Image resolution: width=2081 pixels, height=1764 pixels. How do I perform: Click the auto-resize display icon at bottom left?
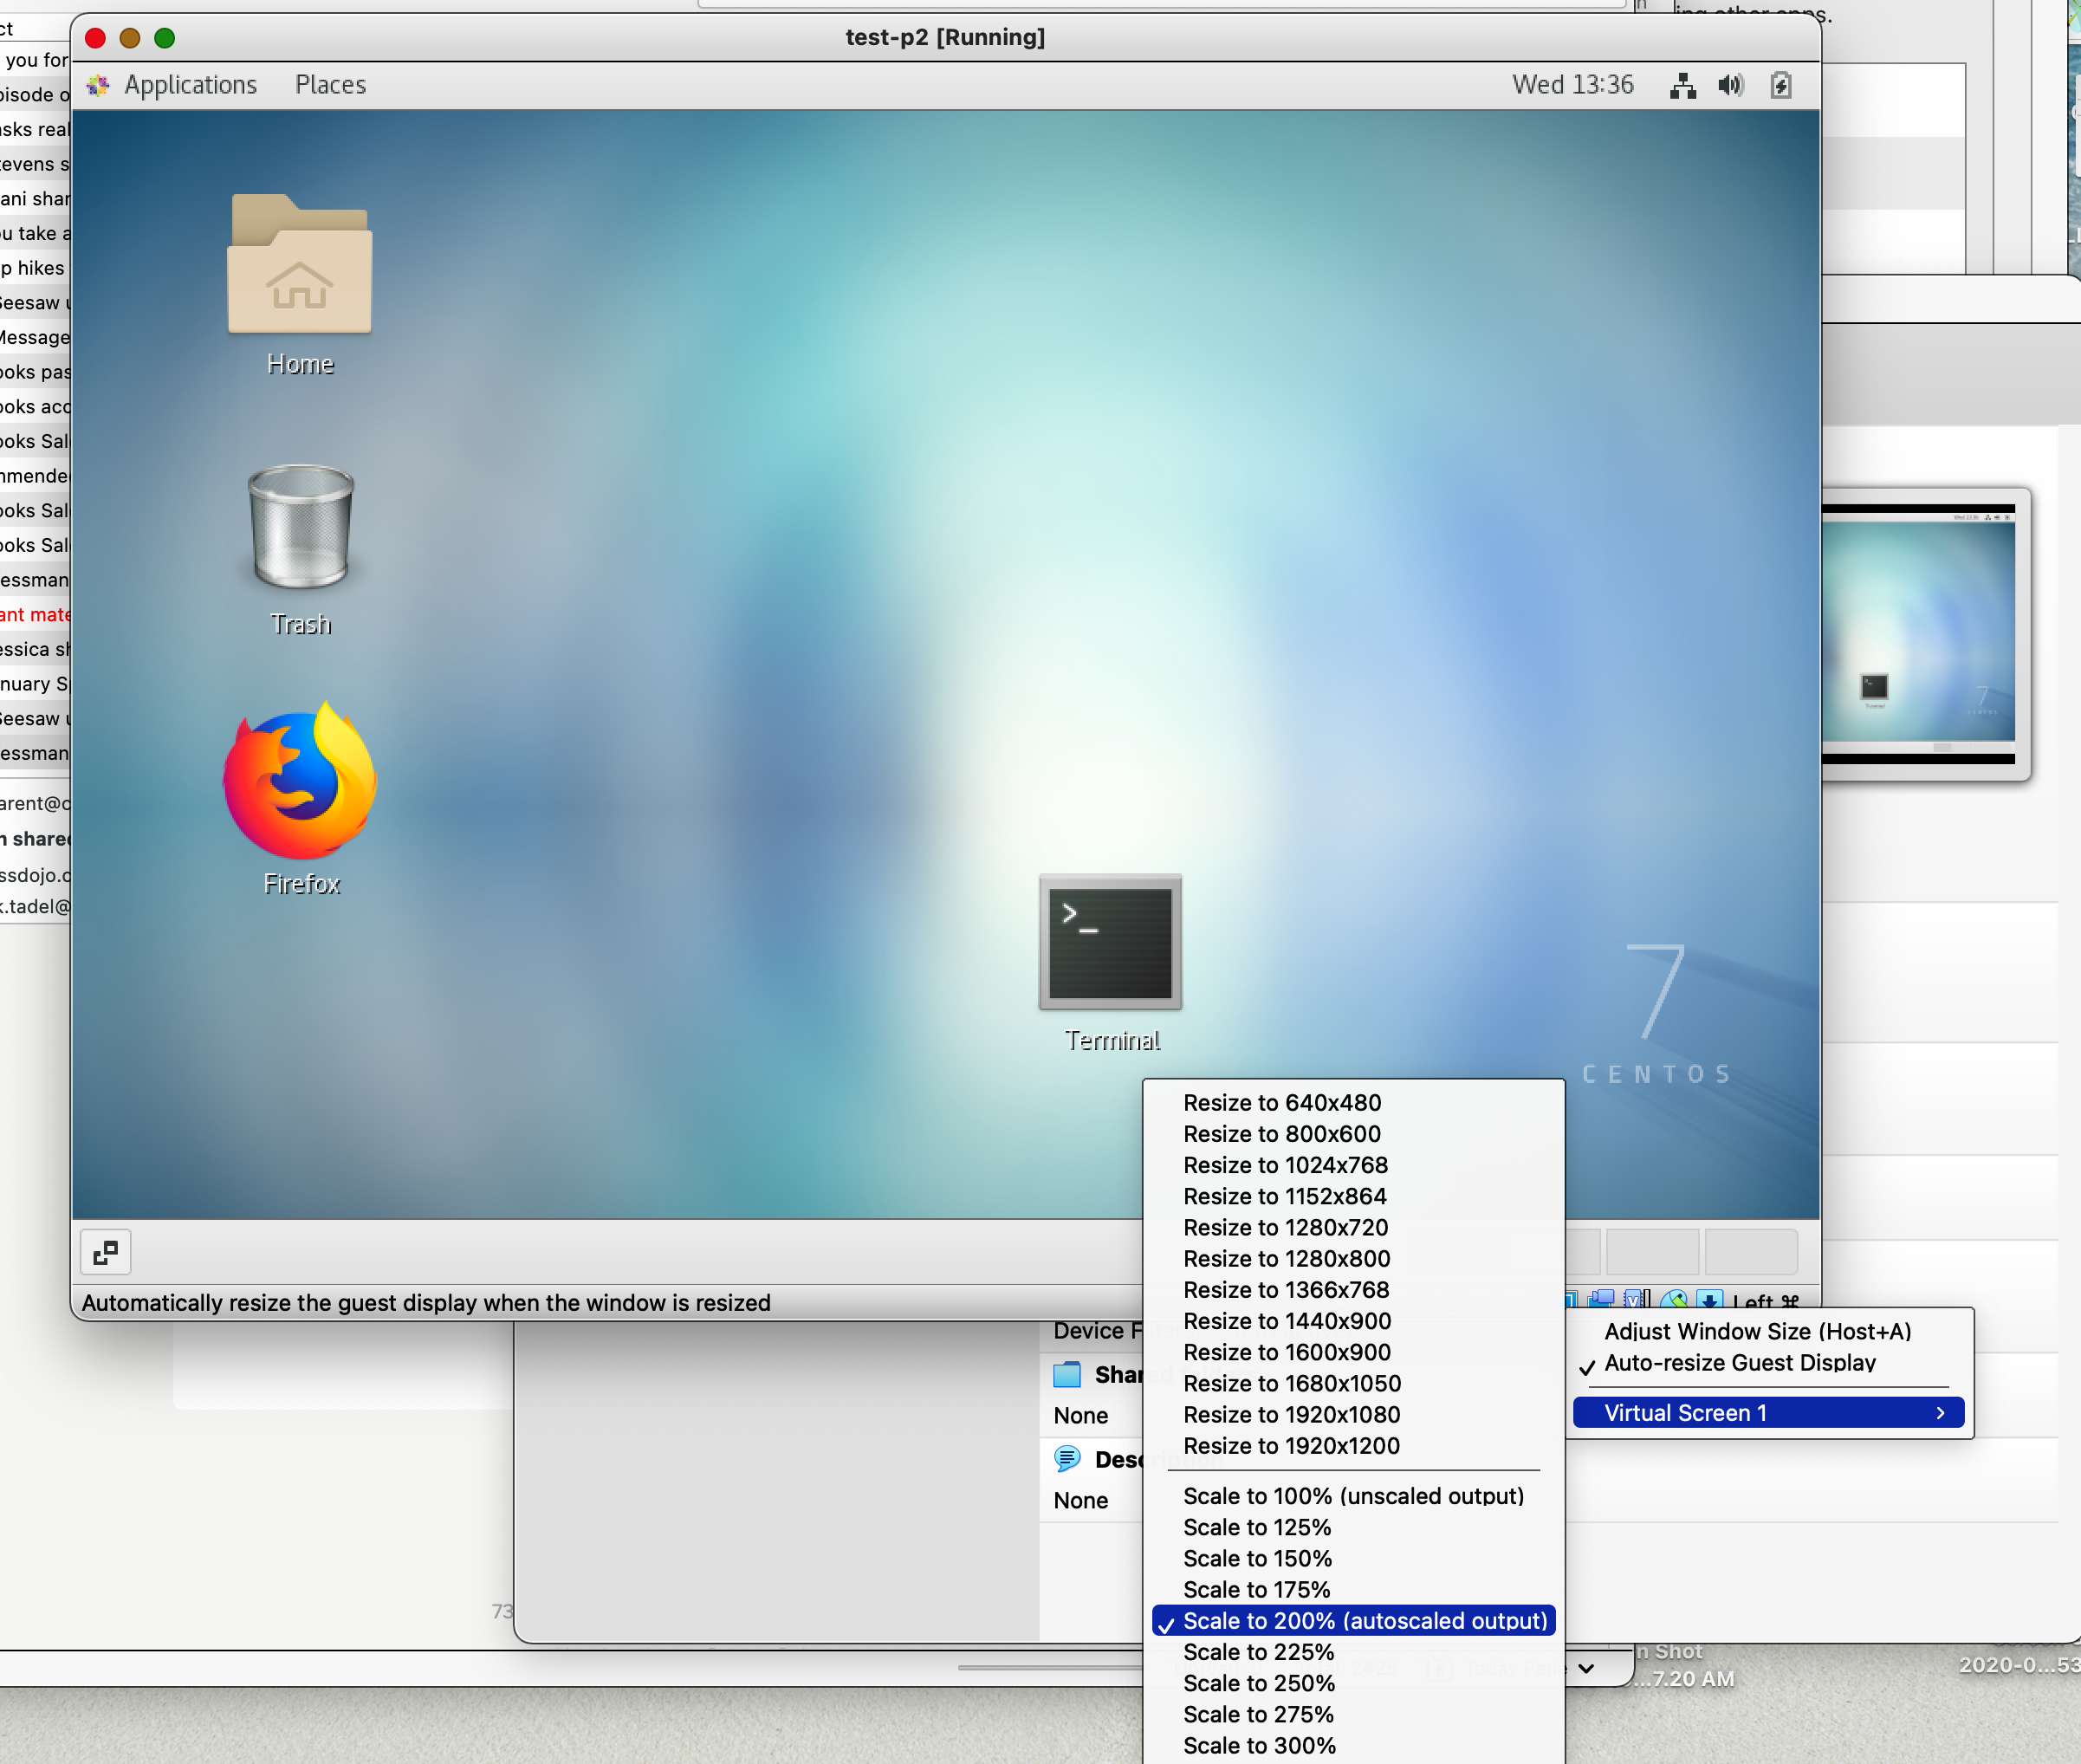tap(105, 1251)
